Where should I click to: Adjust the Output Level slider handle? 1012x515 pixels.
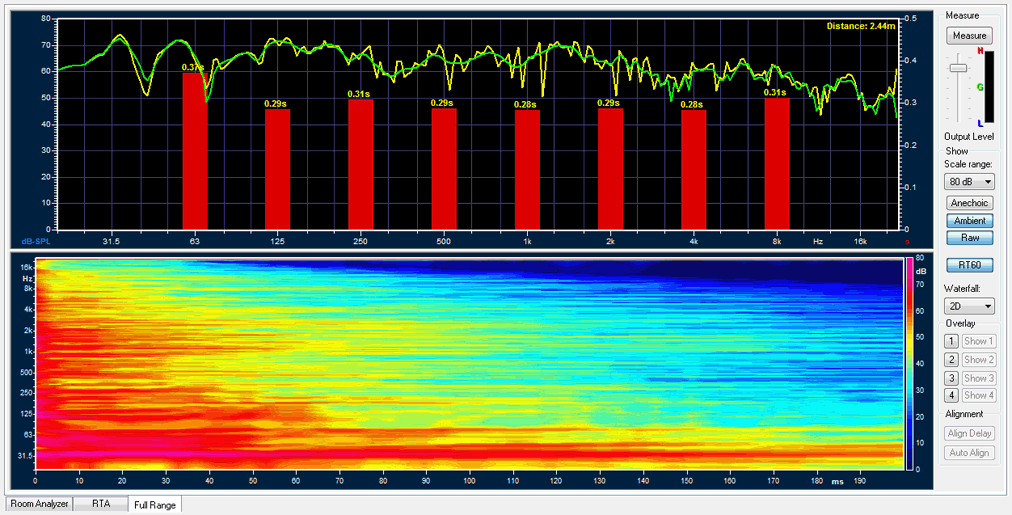point(958,68)
